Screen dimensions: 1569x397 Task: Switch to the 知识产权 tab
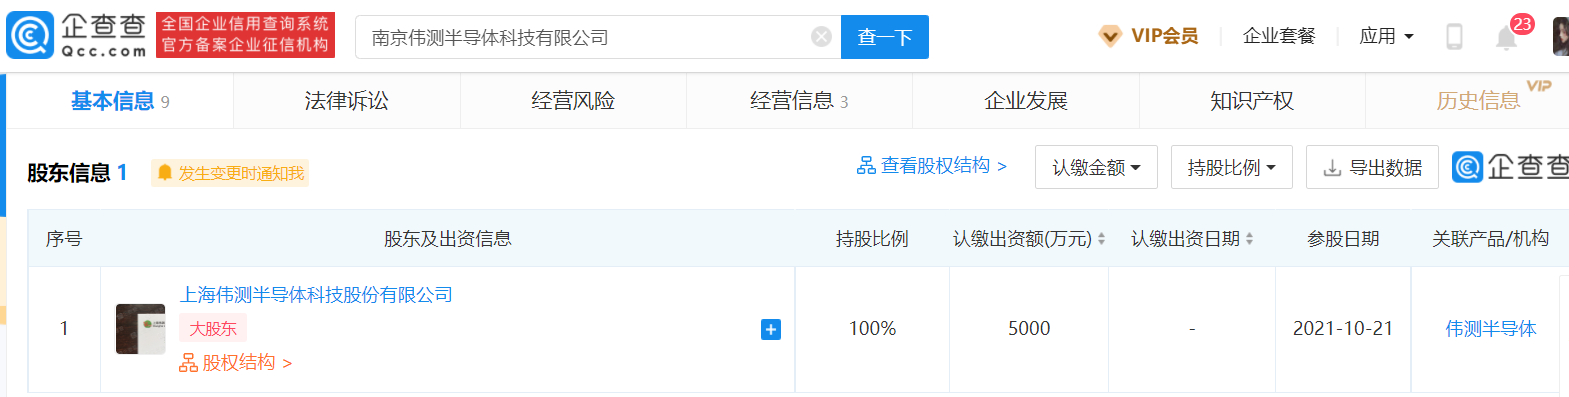tap(1252, 101)
